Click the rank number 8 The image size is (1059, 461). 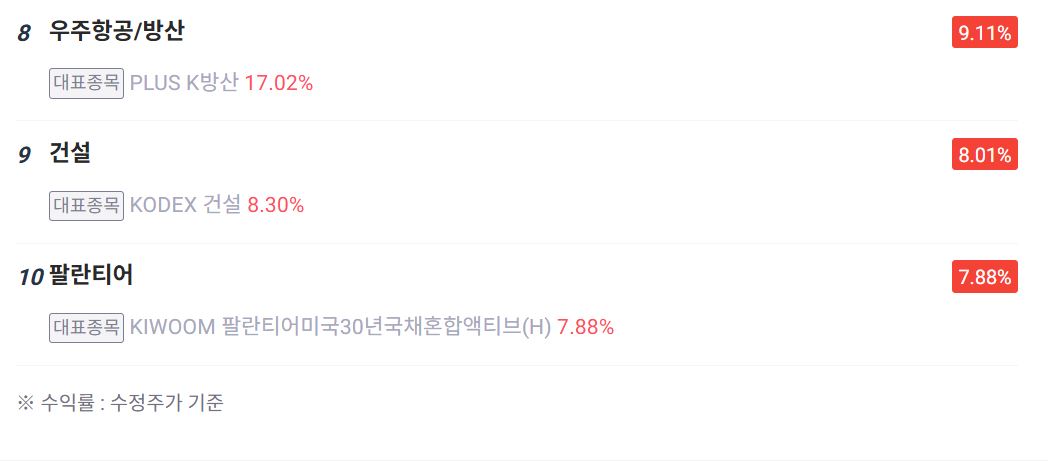click(24, 34)
